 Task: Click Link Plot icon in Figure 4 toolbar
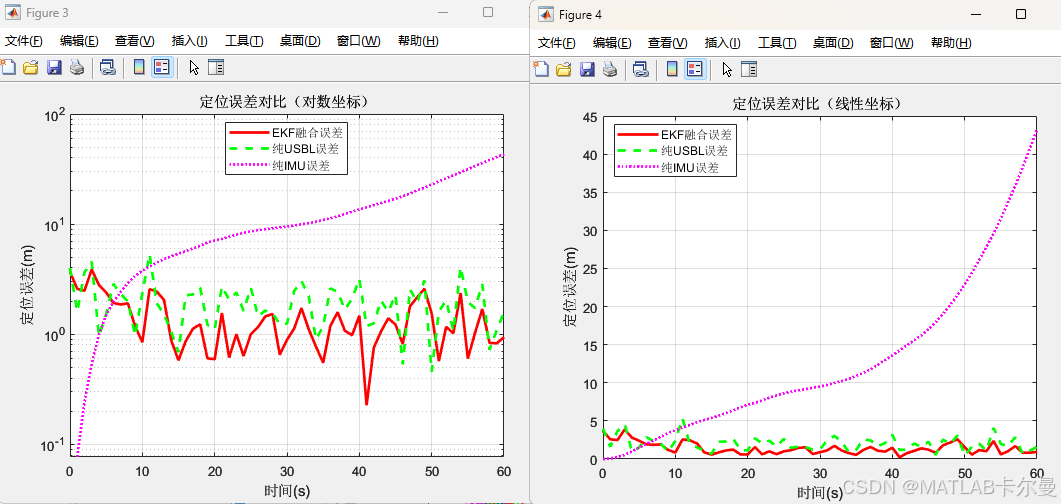(x=641, y=69)
